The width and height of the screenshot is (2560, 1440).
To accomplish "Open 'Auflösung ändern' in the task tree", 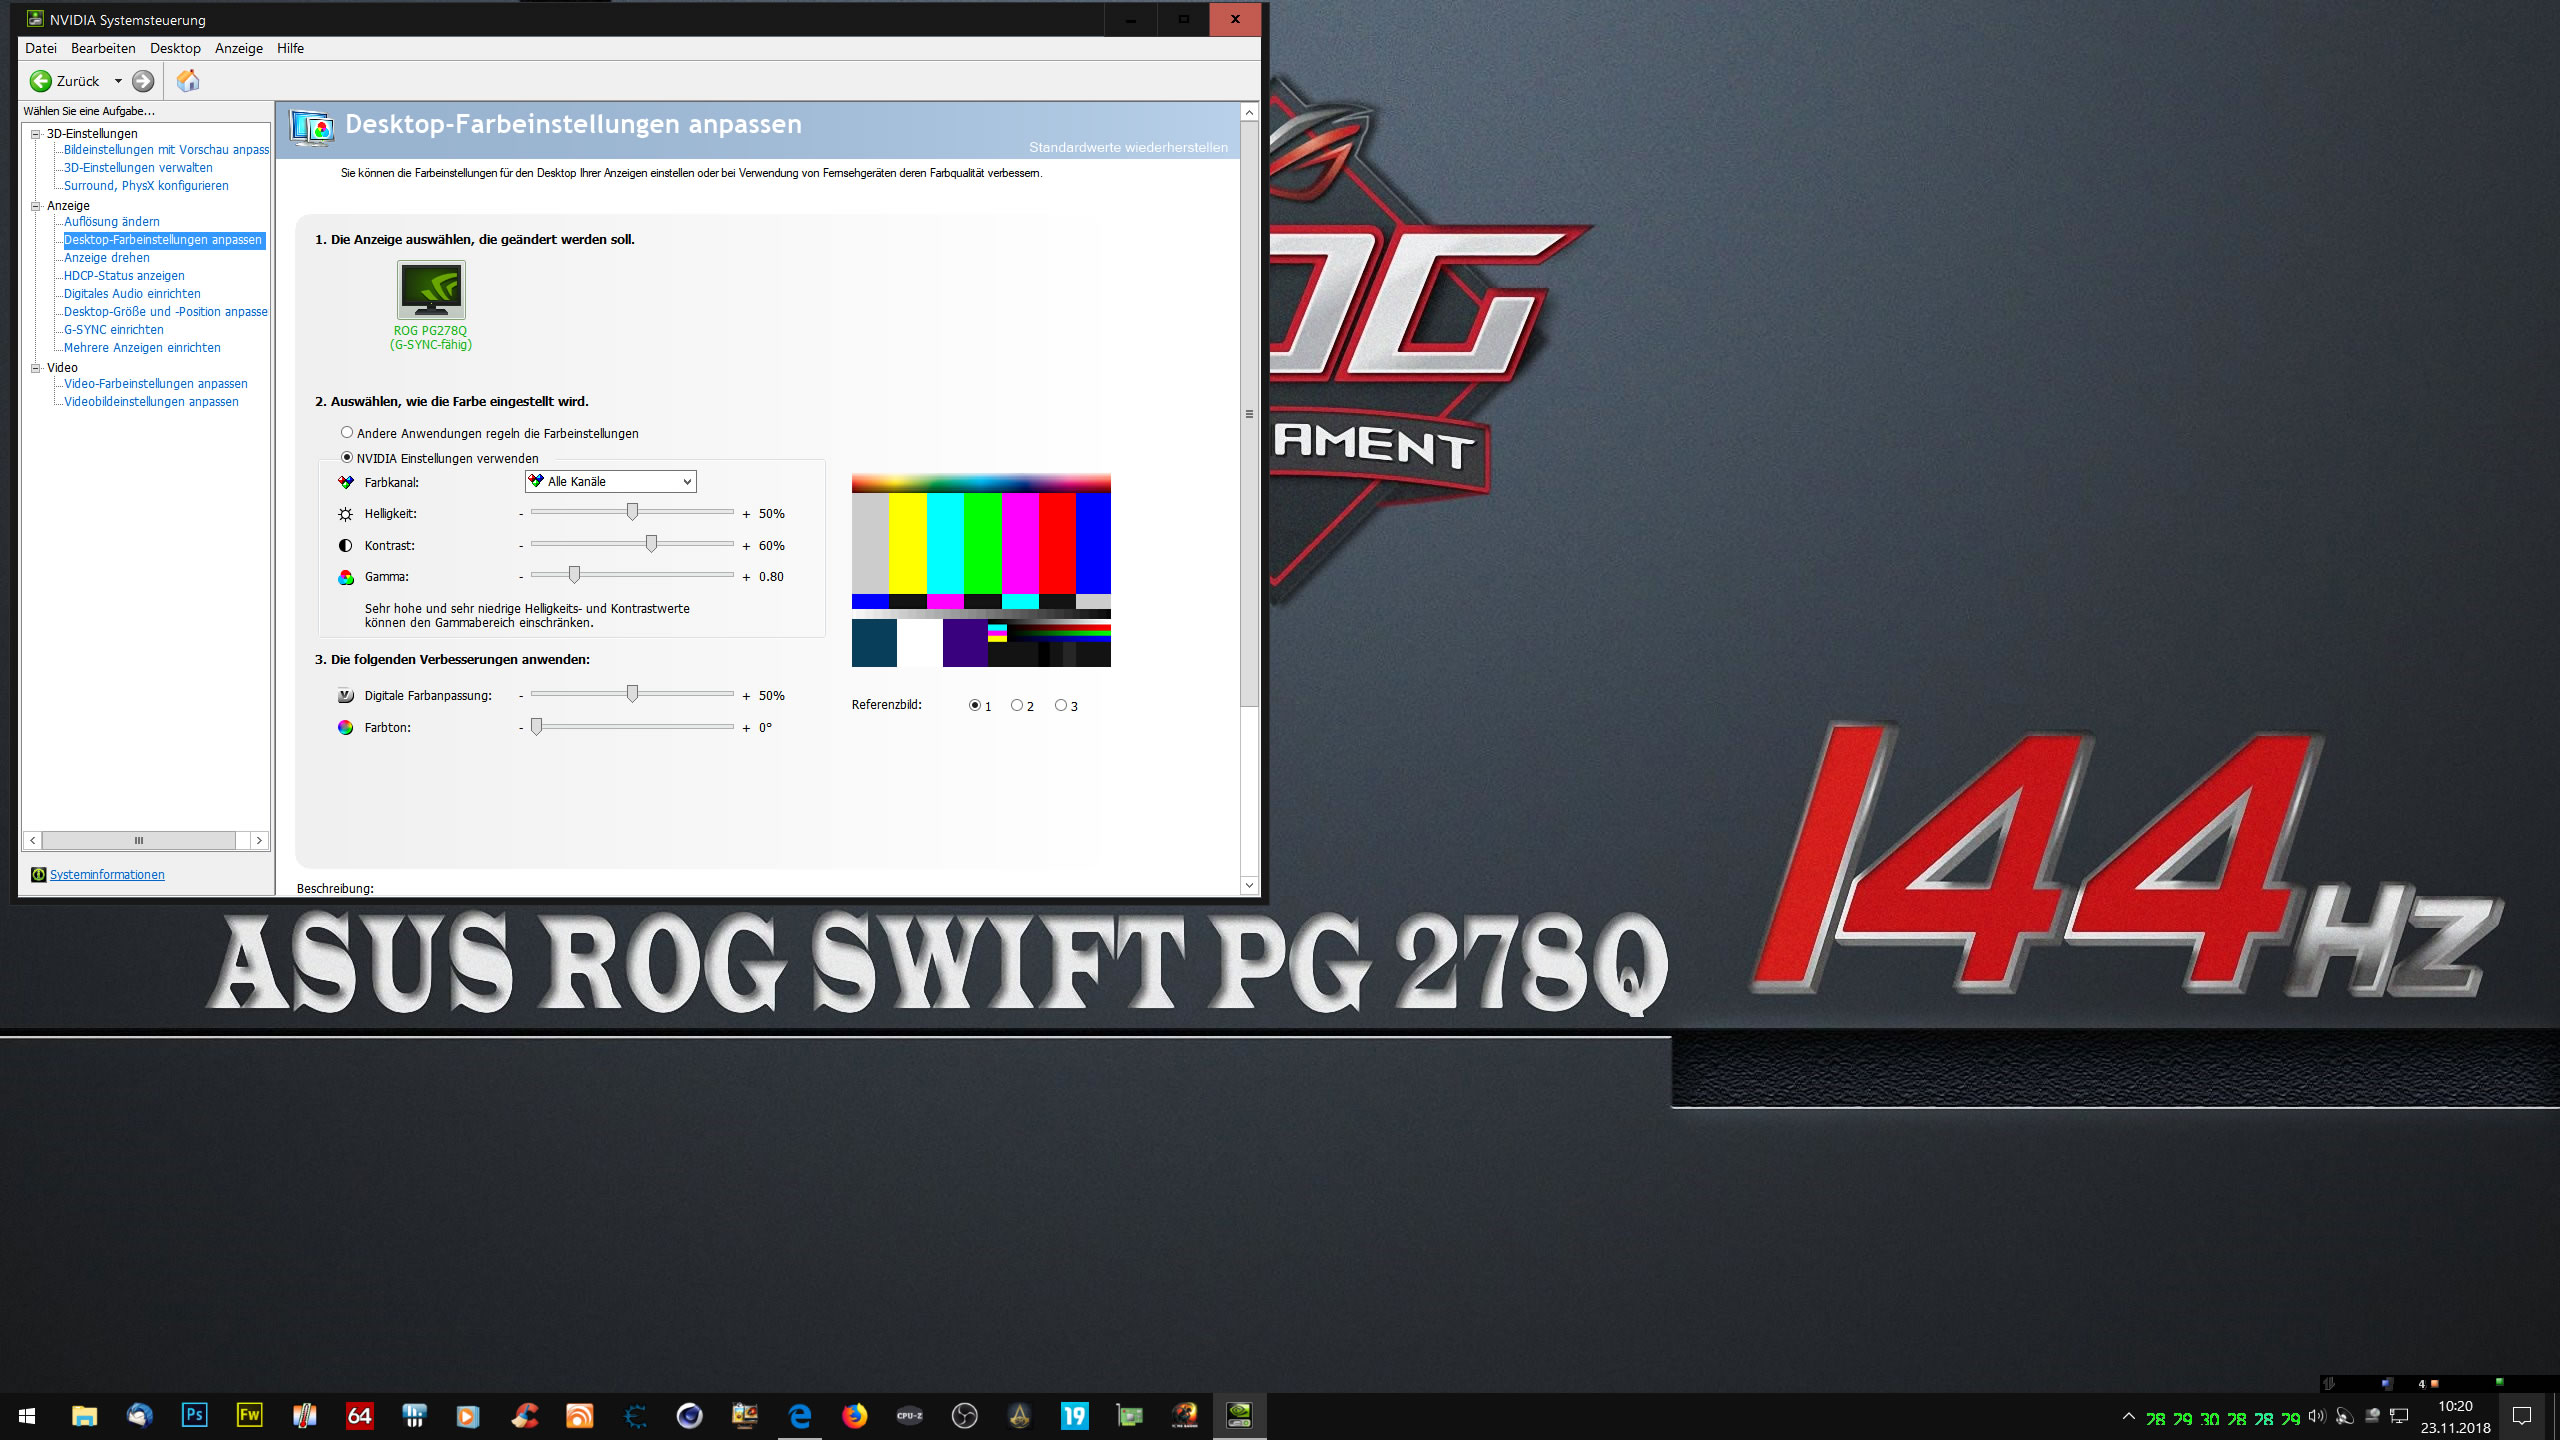I will 112,222.
